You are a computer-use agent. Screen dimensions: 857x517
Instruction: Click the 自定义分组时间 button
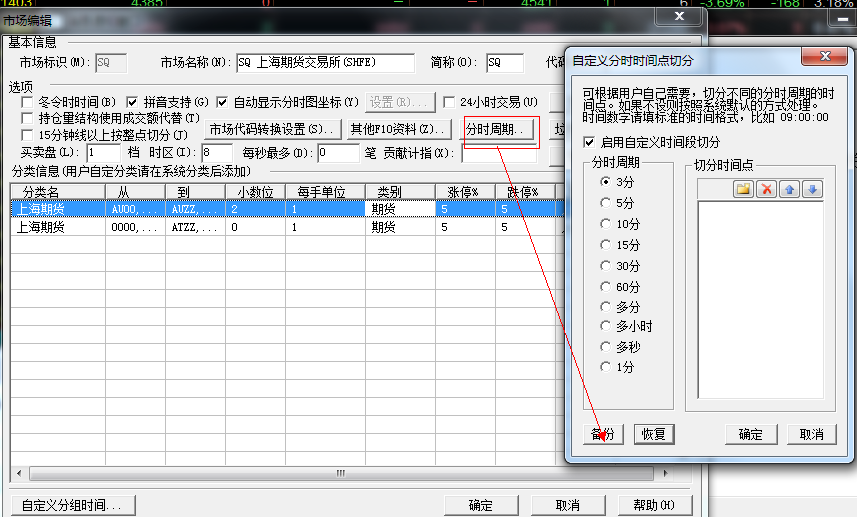click(72, 505)
